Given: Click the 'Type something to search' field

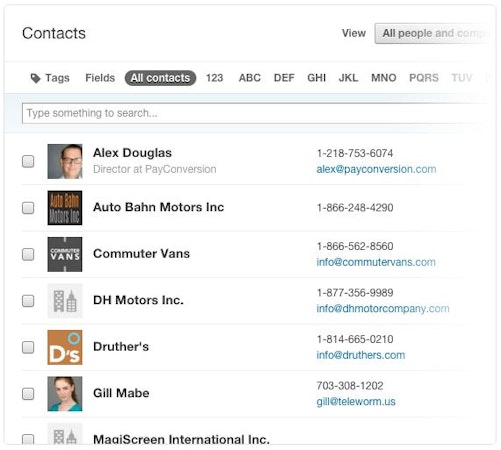Looking at the screenshot, I should pyautogui.click(x=255, y=113).
